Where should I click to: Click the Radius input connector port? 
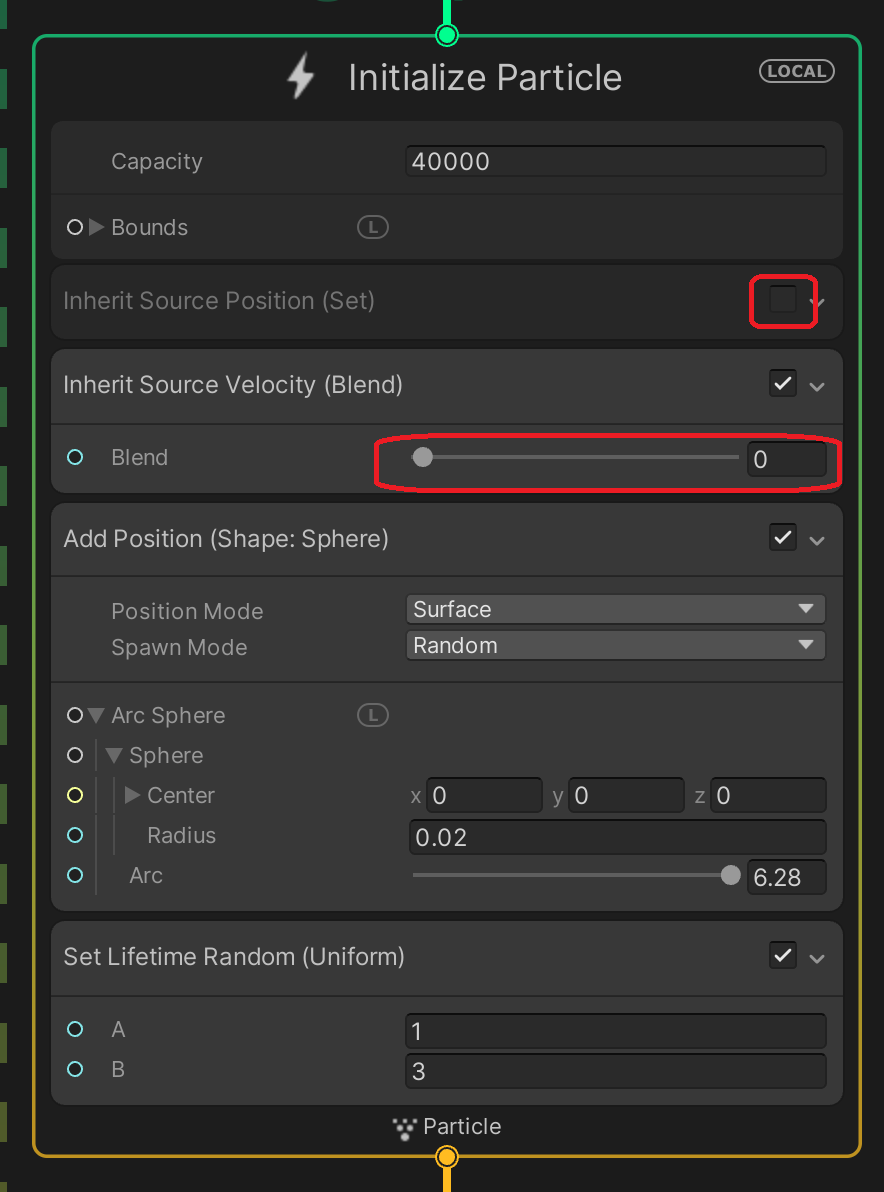click(x=74, y=835)
